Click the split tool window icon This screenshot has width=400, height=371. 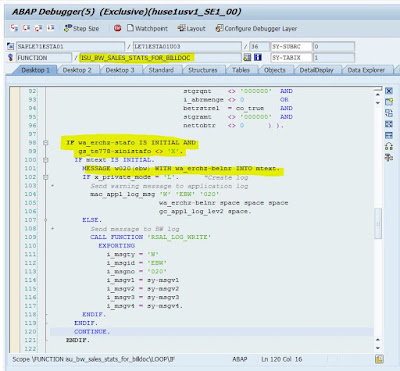tap(389, 135)
